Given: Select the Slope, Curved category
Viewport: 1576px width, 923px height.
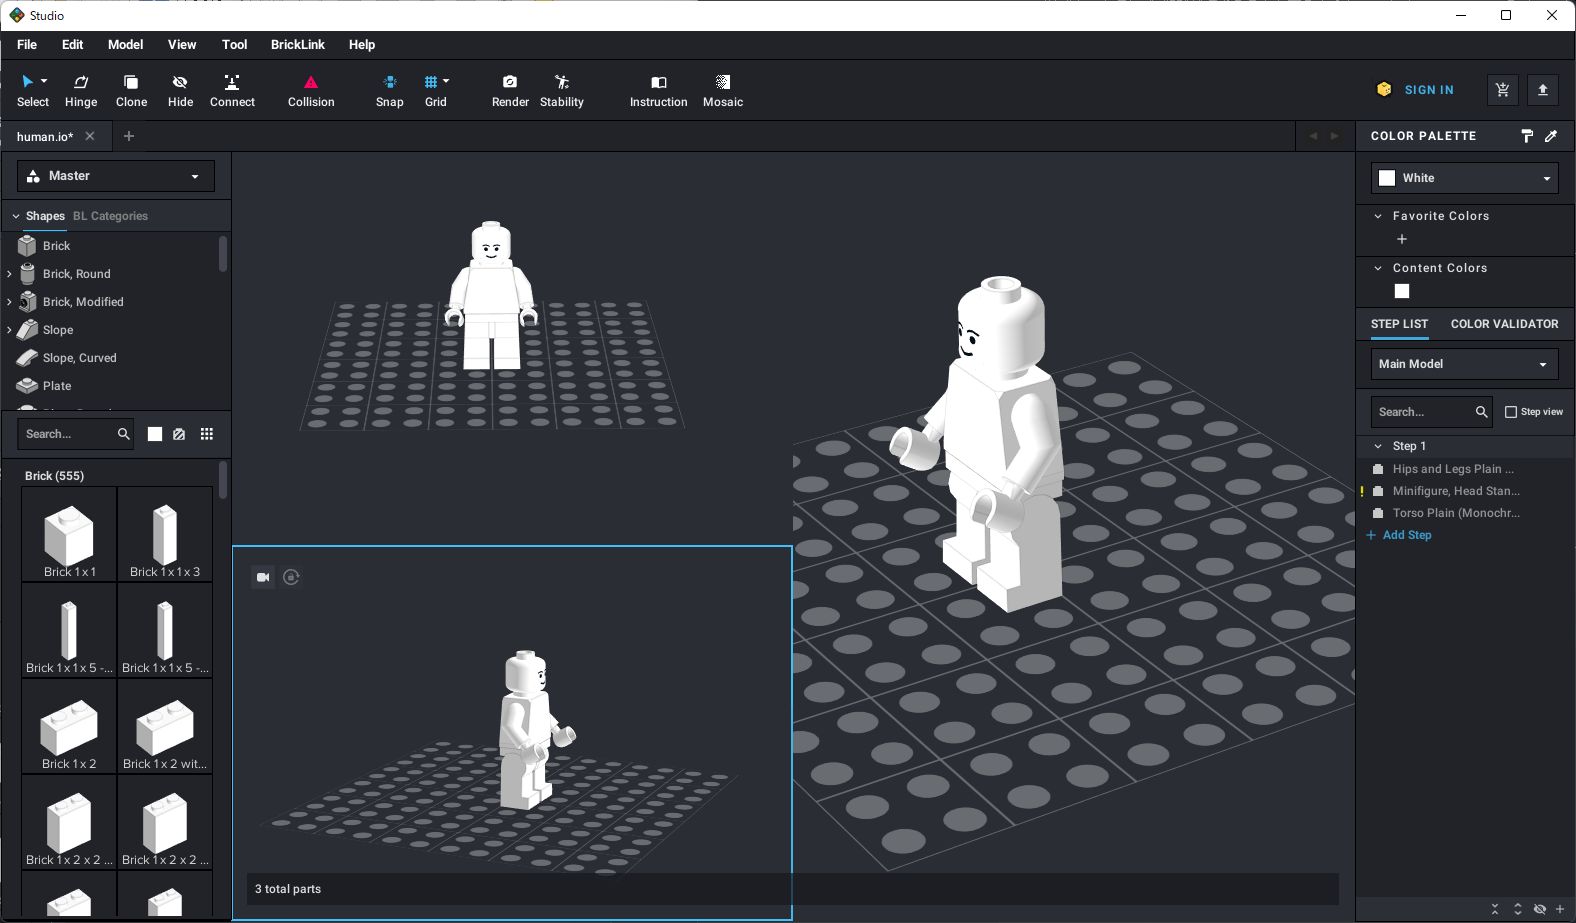Looking at the screenshot, I should [x=79, y=358].
